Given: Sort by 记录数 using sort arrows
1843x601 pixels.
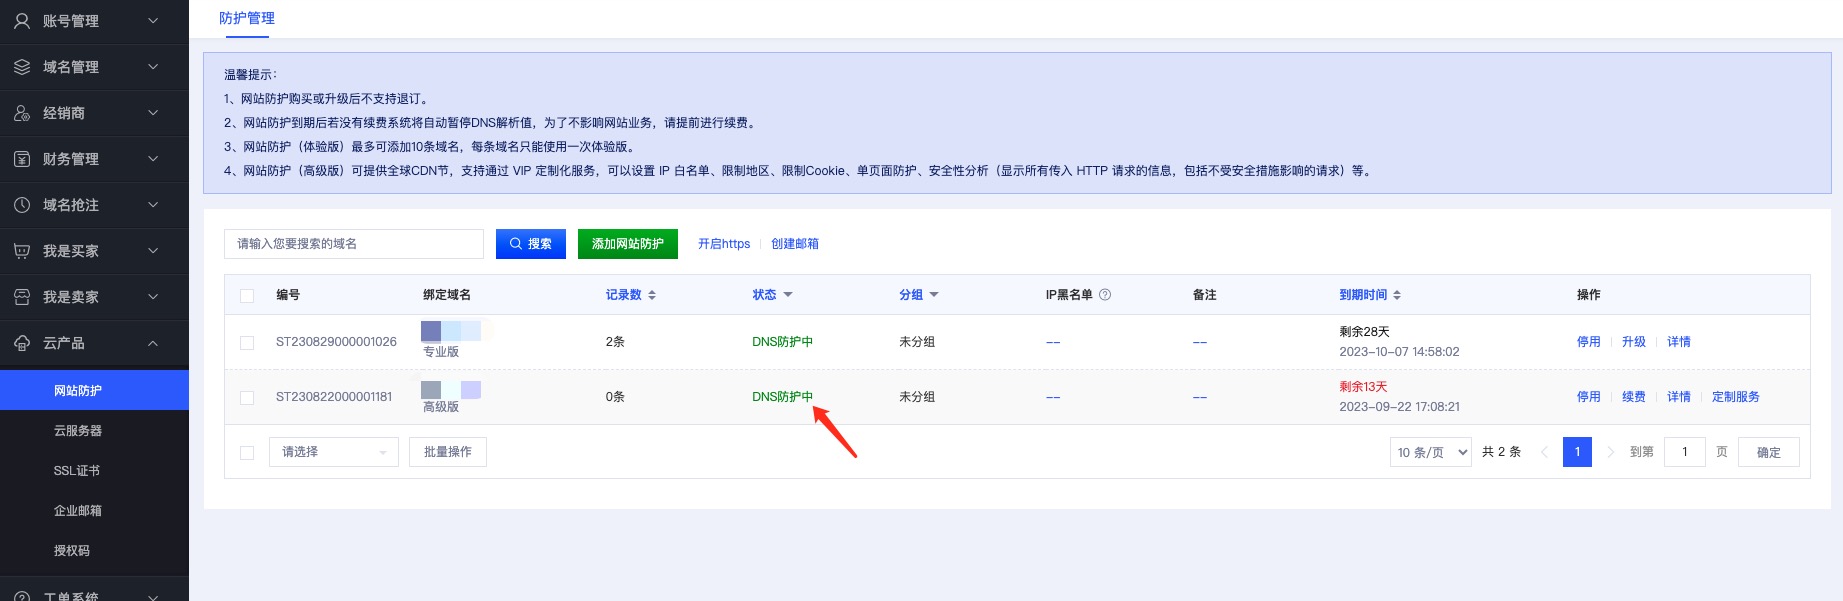Looking at the screenshot, I should (652, 295).
